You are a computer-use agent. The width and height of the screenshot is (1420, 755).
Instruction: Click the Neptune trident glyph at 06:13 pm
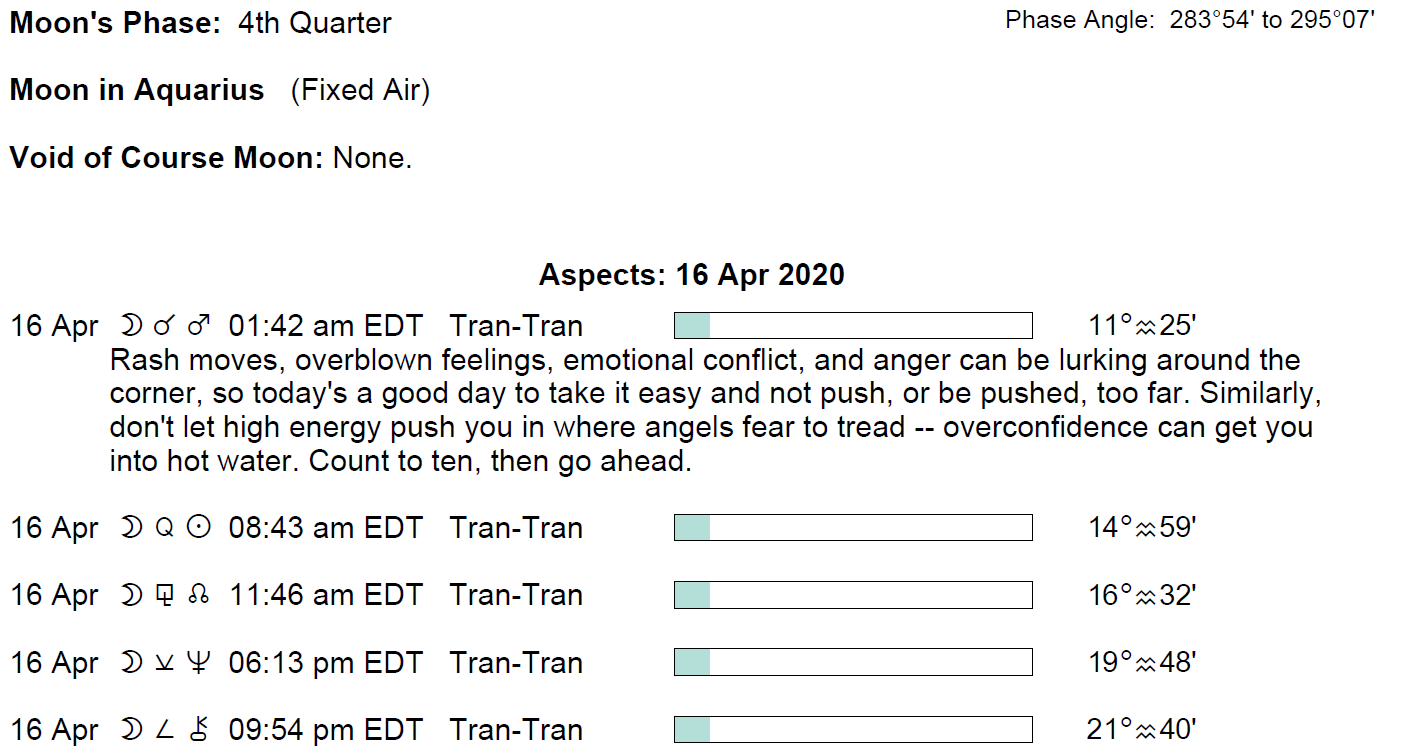coord(199,663)
